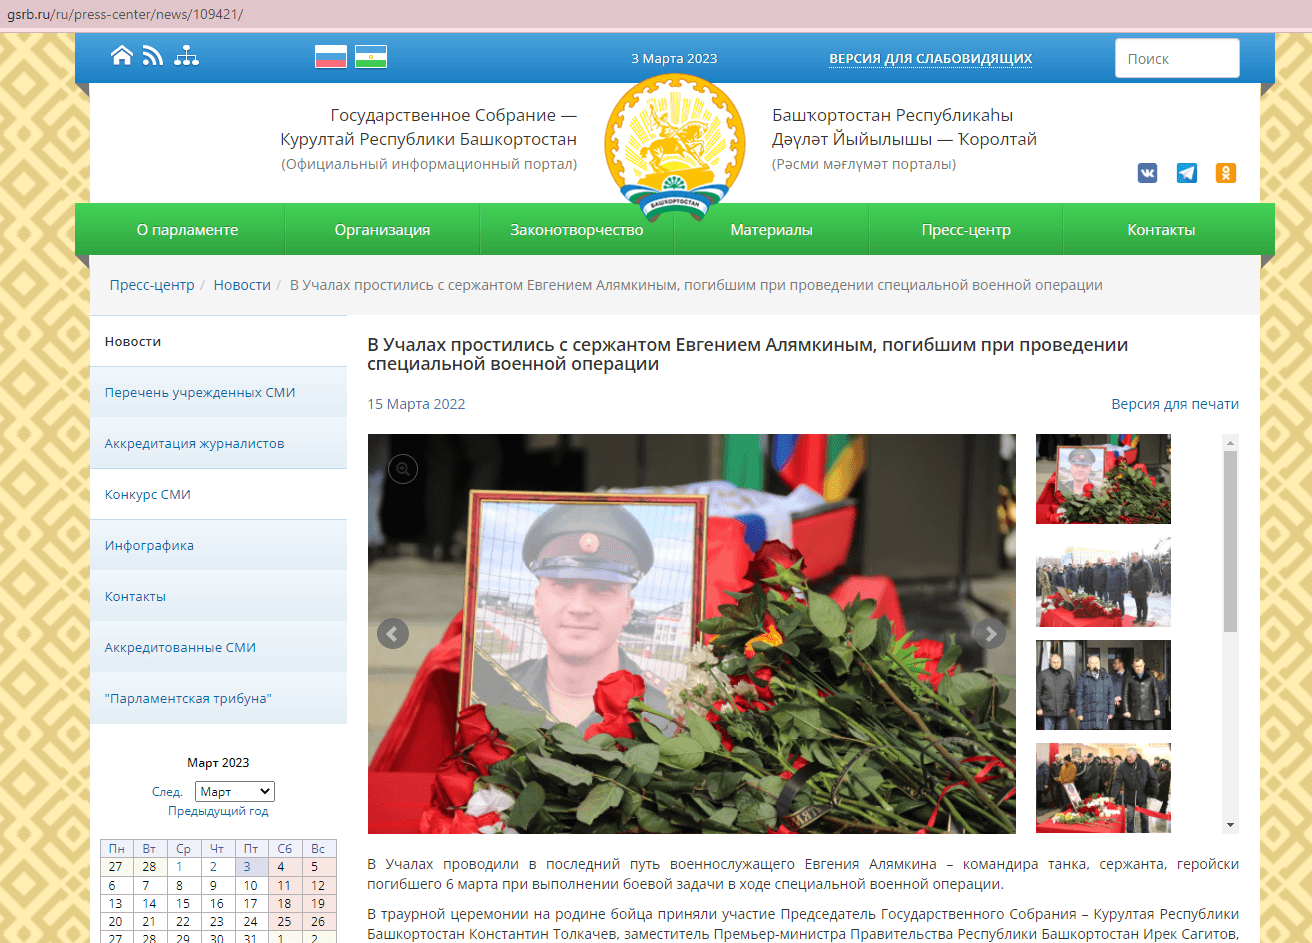Click the main gallery photo
Image resolution: width=1312 pixels, height=943 pixels.
(692, 634)
